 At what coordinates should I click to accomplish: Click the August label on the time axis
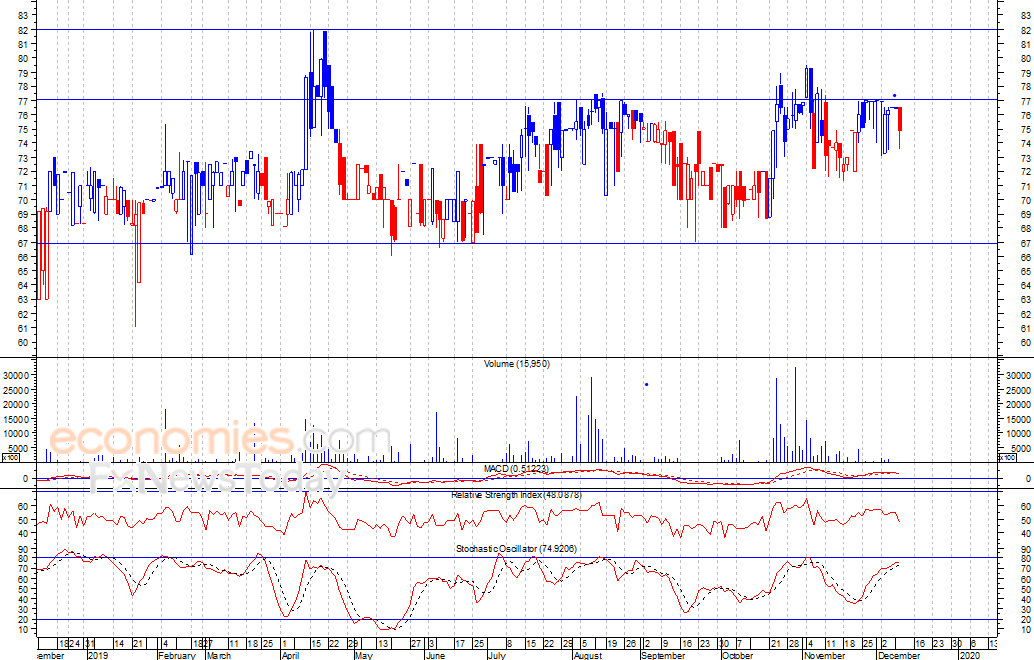tap(589, 656)
